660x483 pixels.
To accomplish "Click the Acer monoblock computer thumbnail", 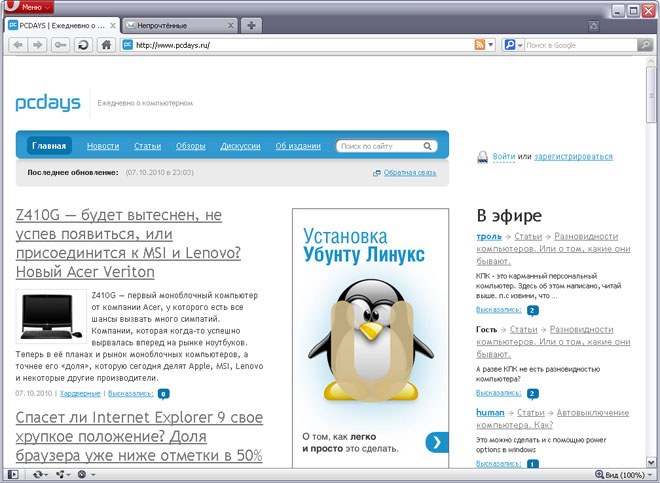I will pos(51,316).
